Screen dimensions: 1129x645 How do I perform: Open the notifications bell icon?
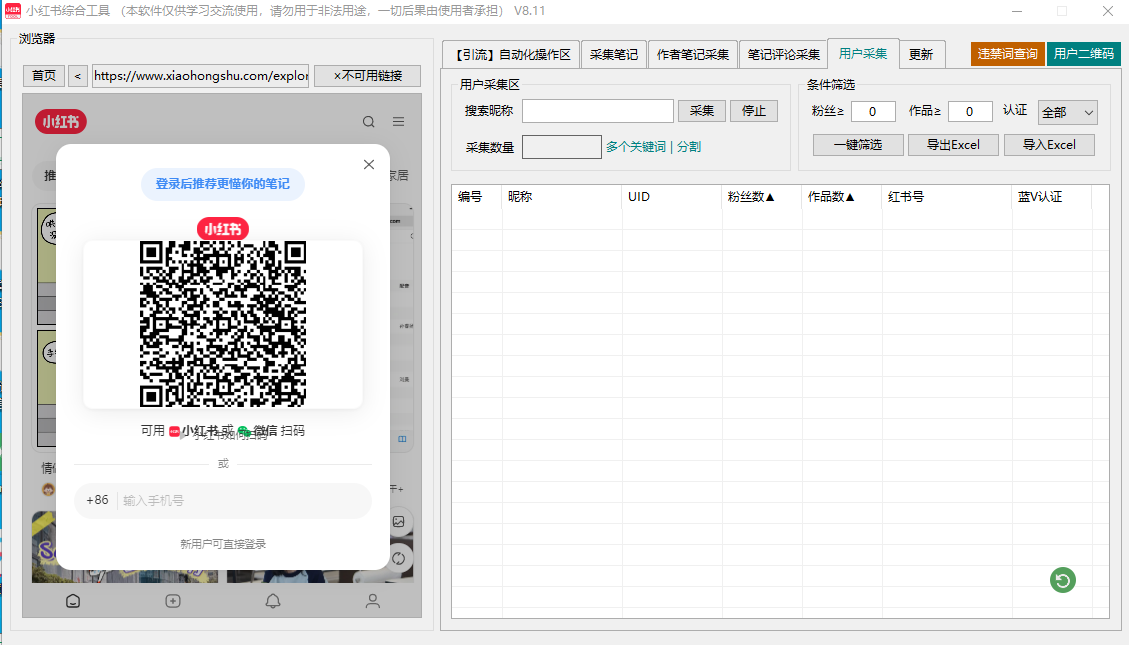(272, 601)
